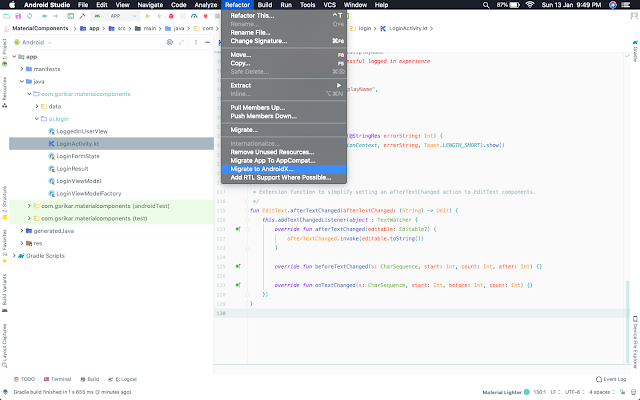Choose Migrate to AndroidX menu item

pyautogui.click(x=284, y=169)
